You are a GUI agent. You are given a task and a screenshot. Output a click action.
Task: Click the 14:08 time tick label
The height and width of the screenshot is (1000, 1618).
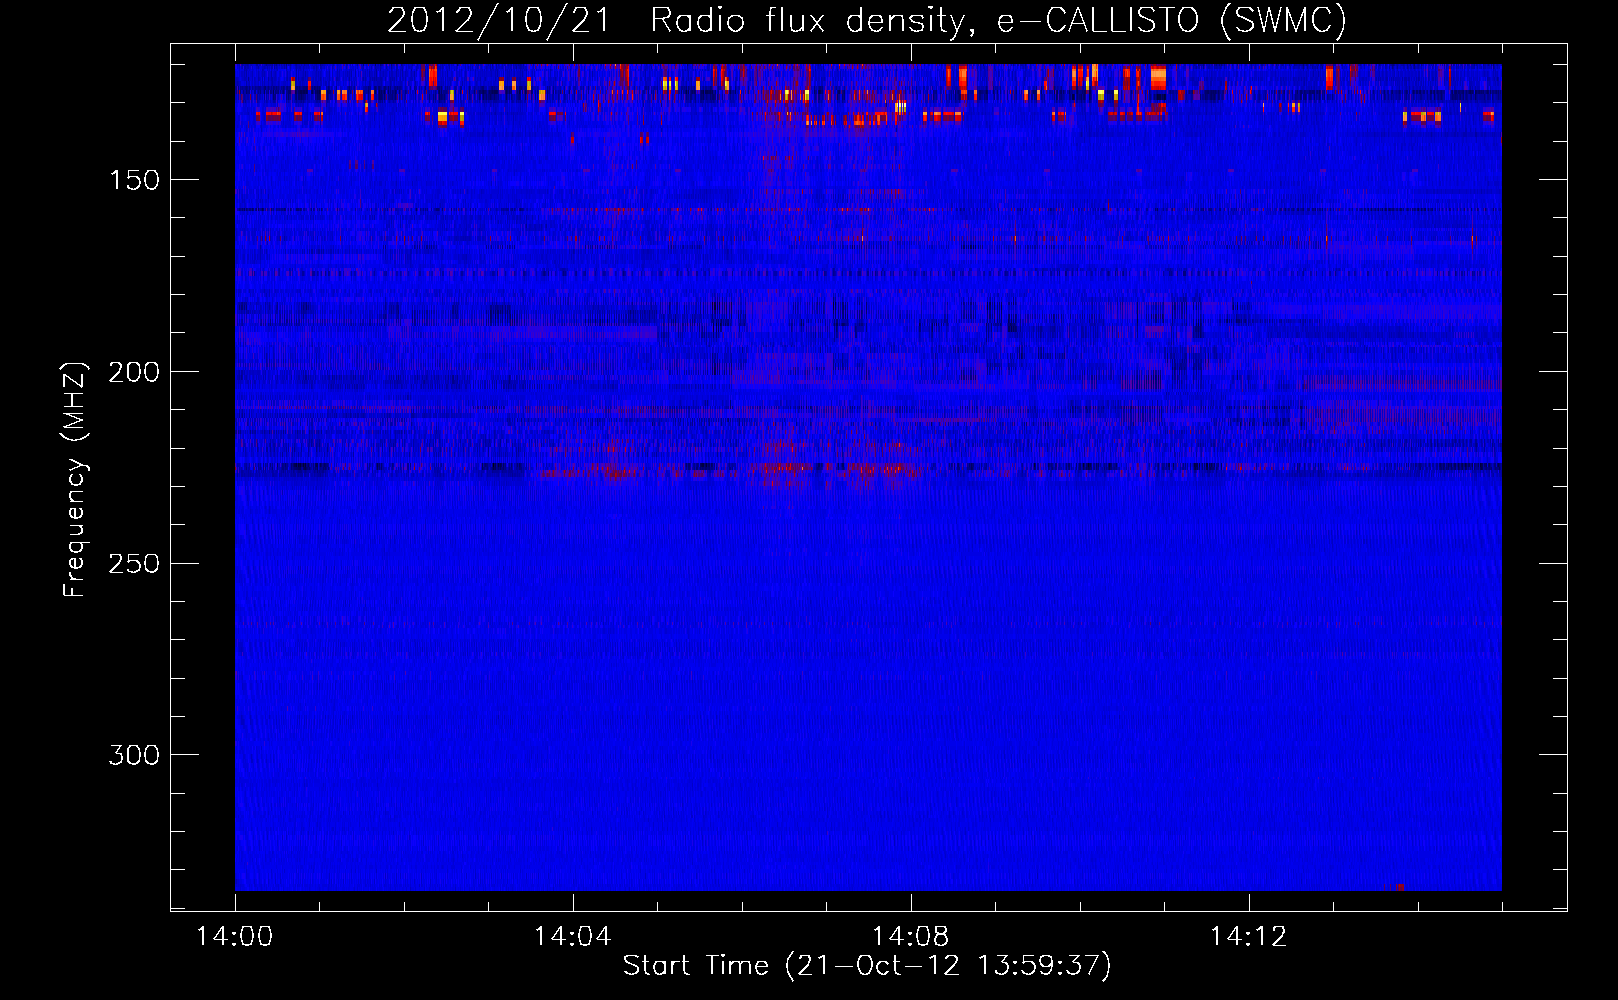(x=911, y=937)
